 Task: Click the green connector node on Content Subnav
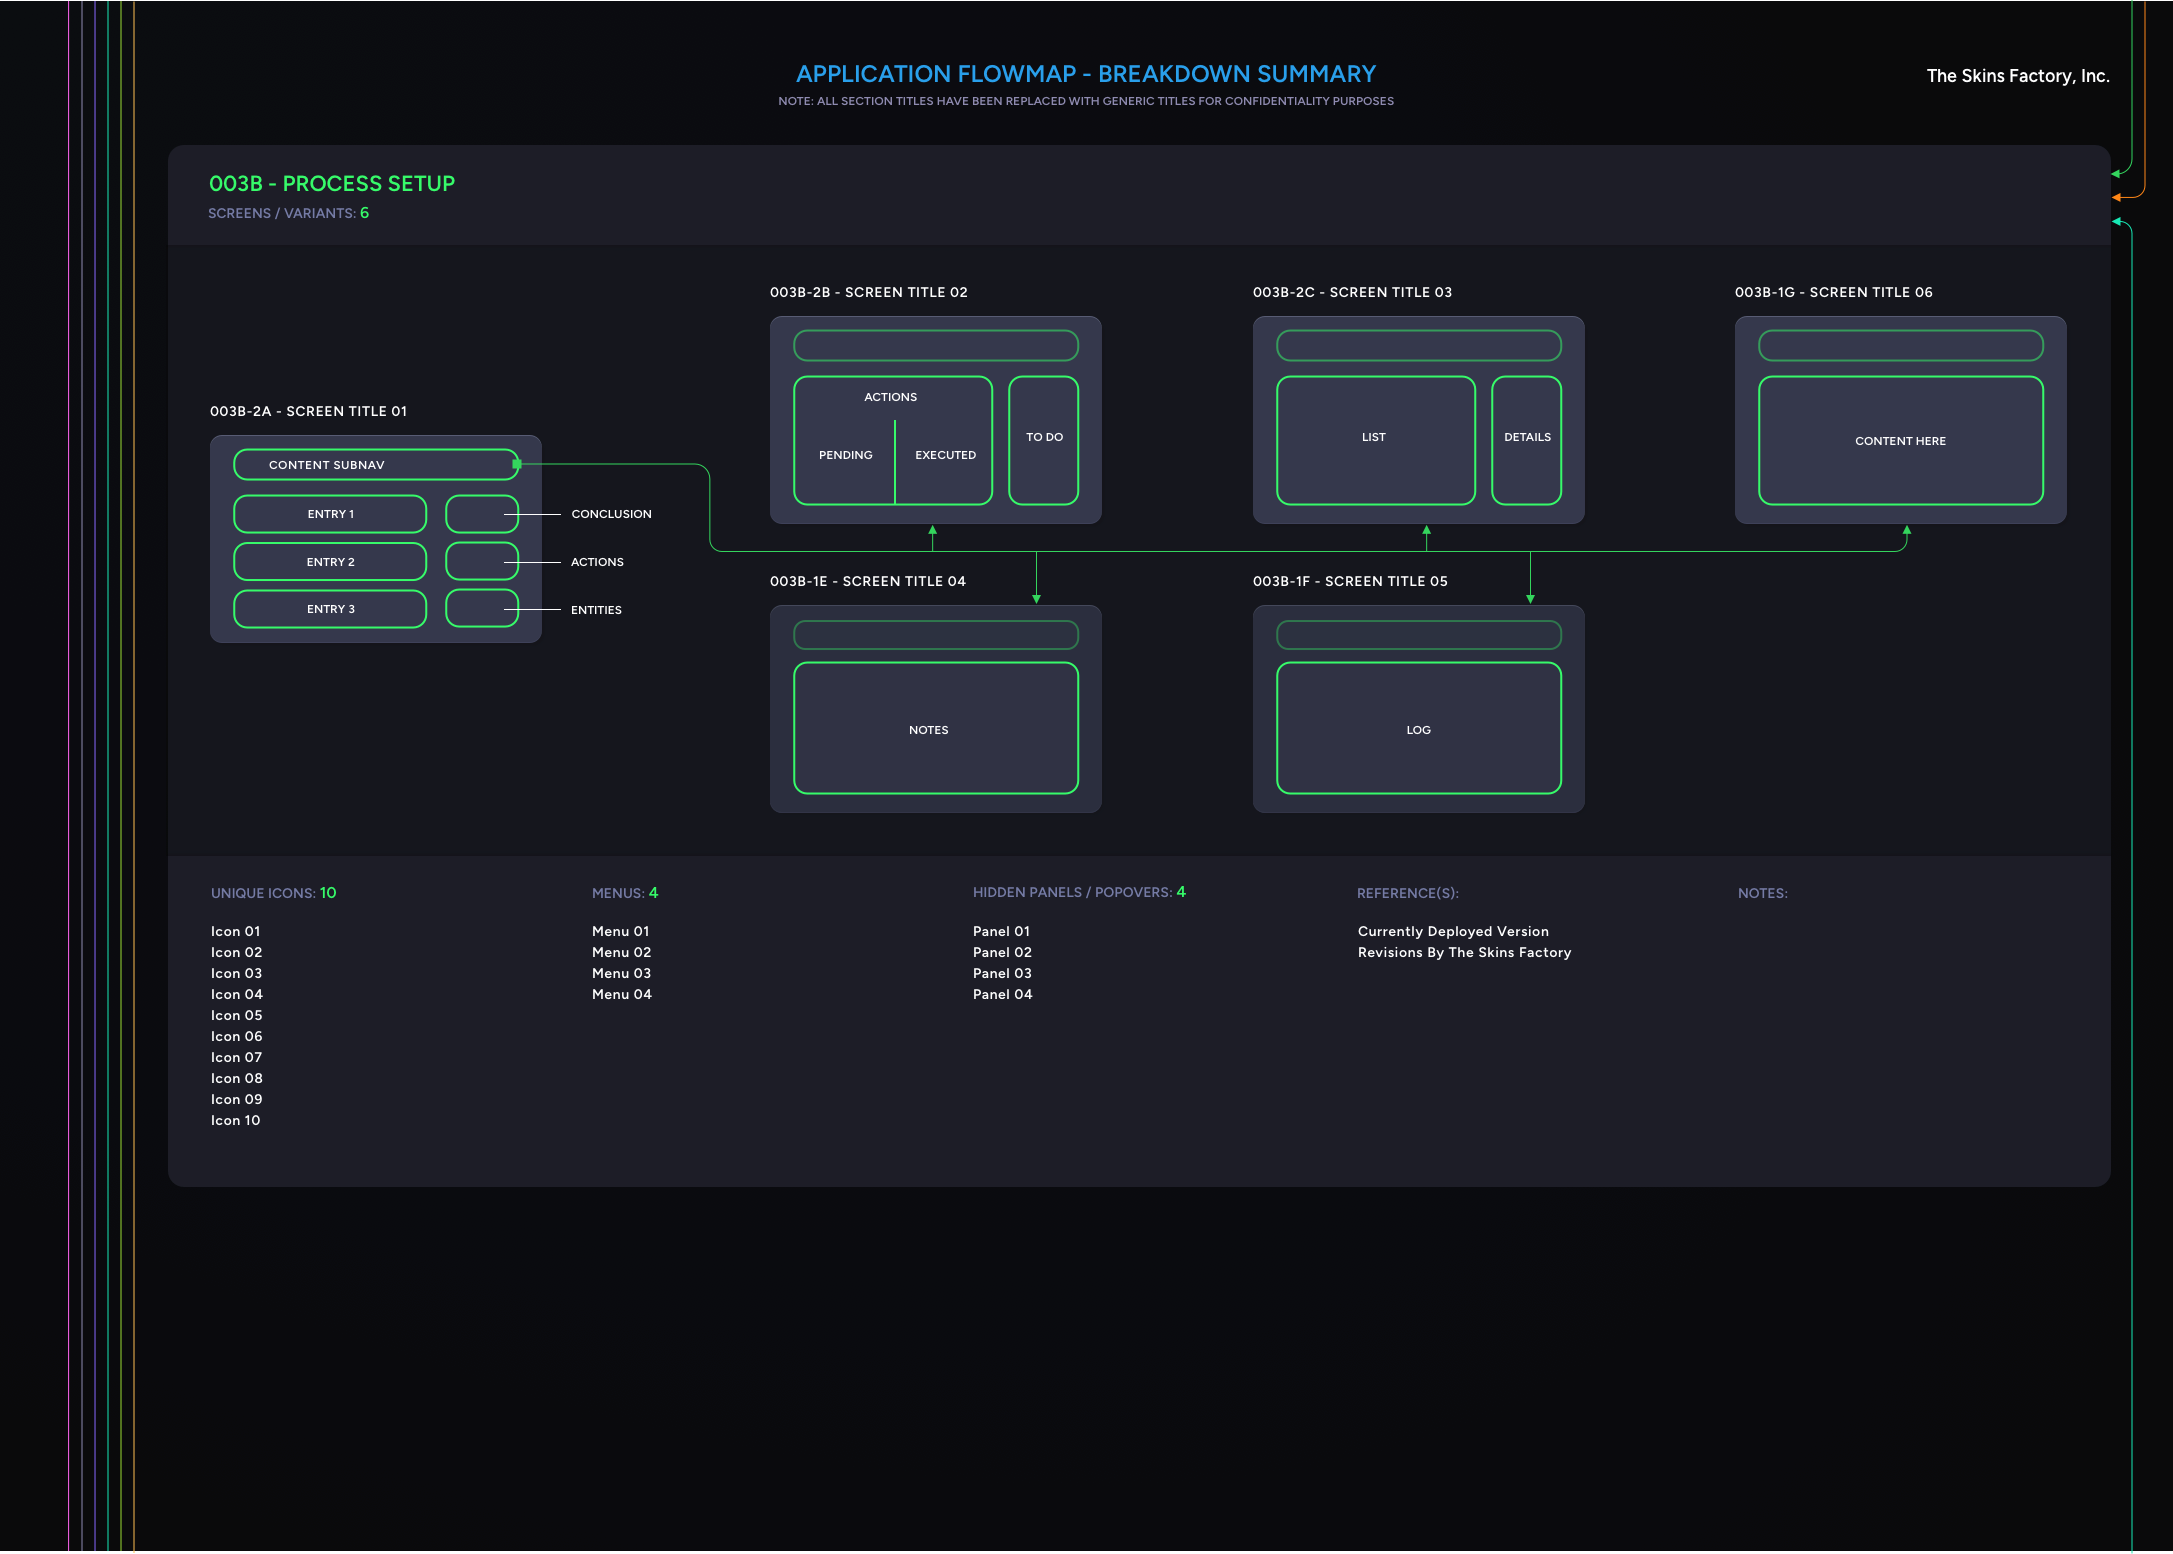point(517,464)
